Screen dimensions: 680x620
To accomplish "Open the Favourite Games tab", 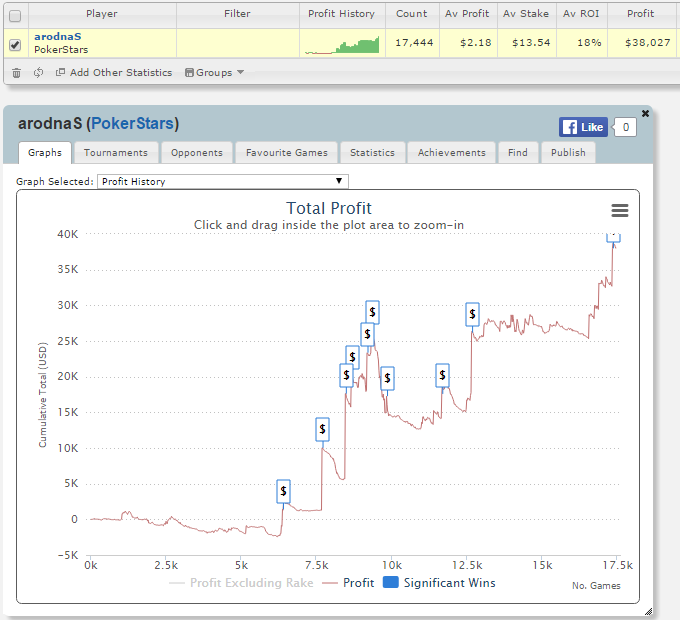I will pyautogui.click(x=287, y=153).
